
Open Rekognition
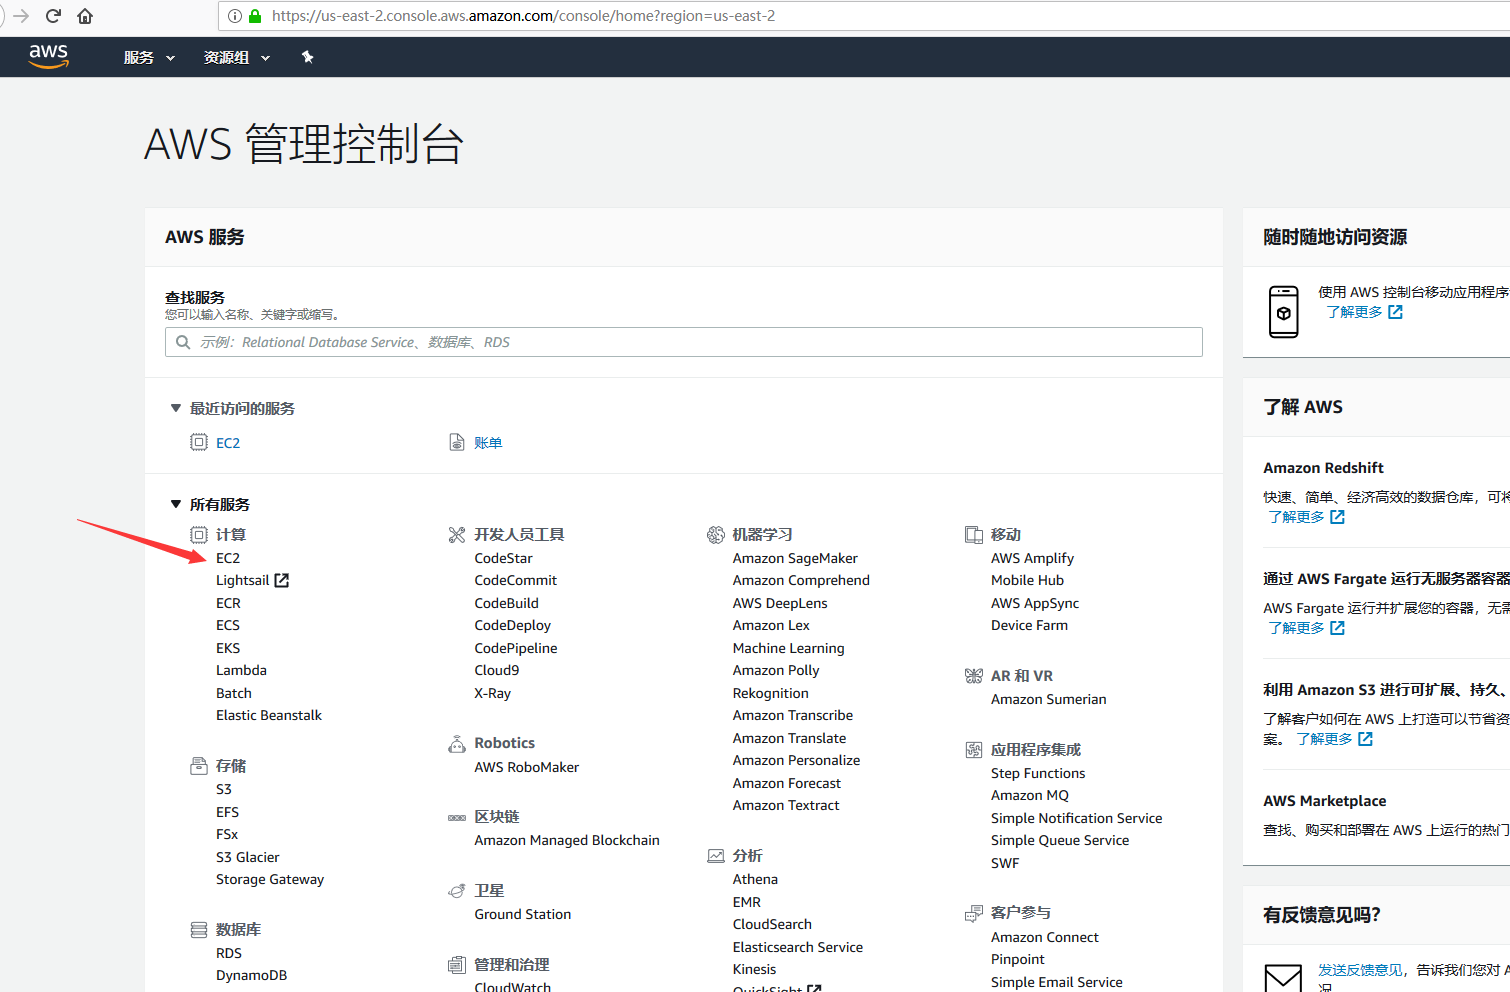pyautogui.click(x=771, y=693)
